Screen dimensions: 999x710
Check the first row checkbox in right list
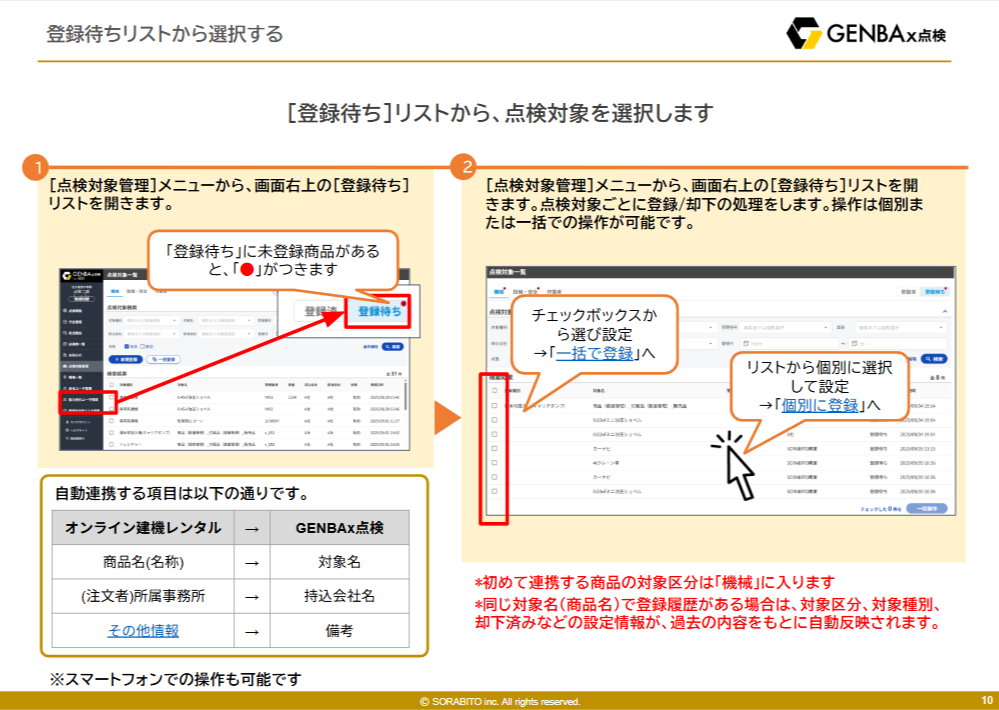pos(494,406)
